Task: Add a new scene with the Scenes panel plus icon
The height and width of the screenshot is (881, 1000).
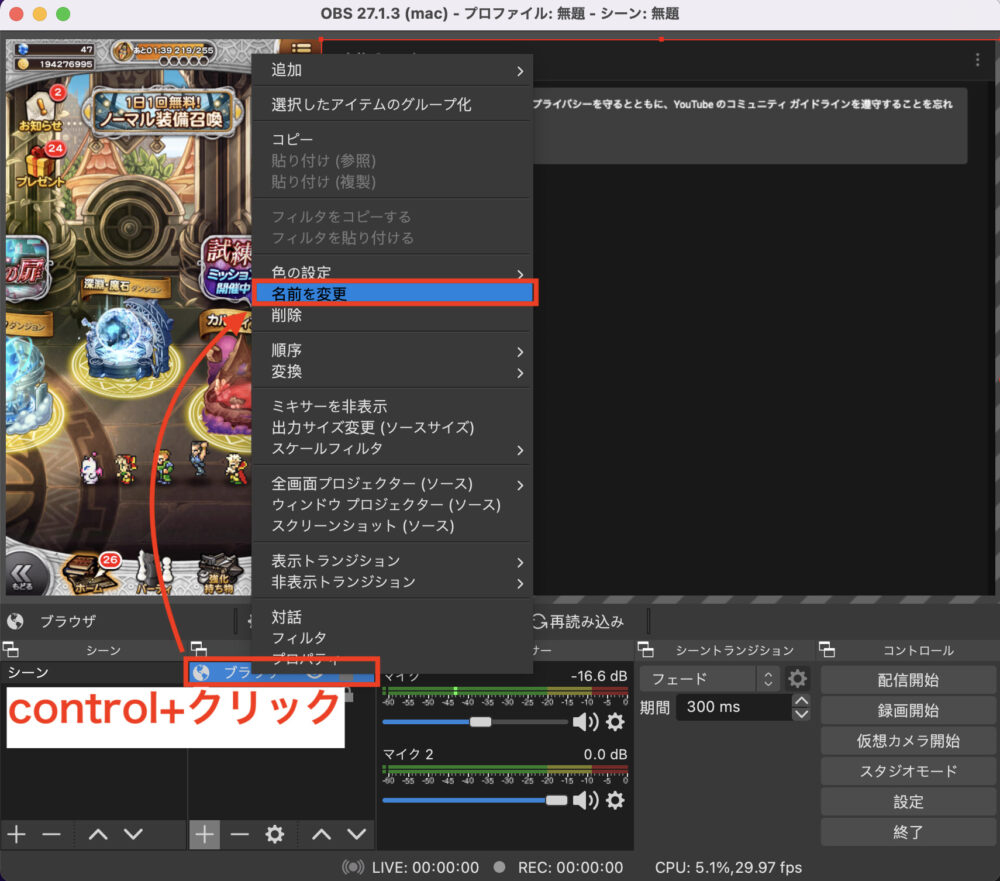Action: (x=17, y=834)
